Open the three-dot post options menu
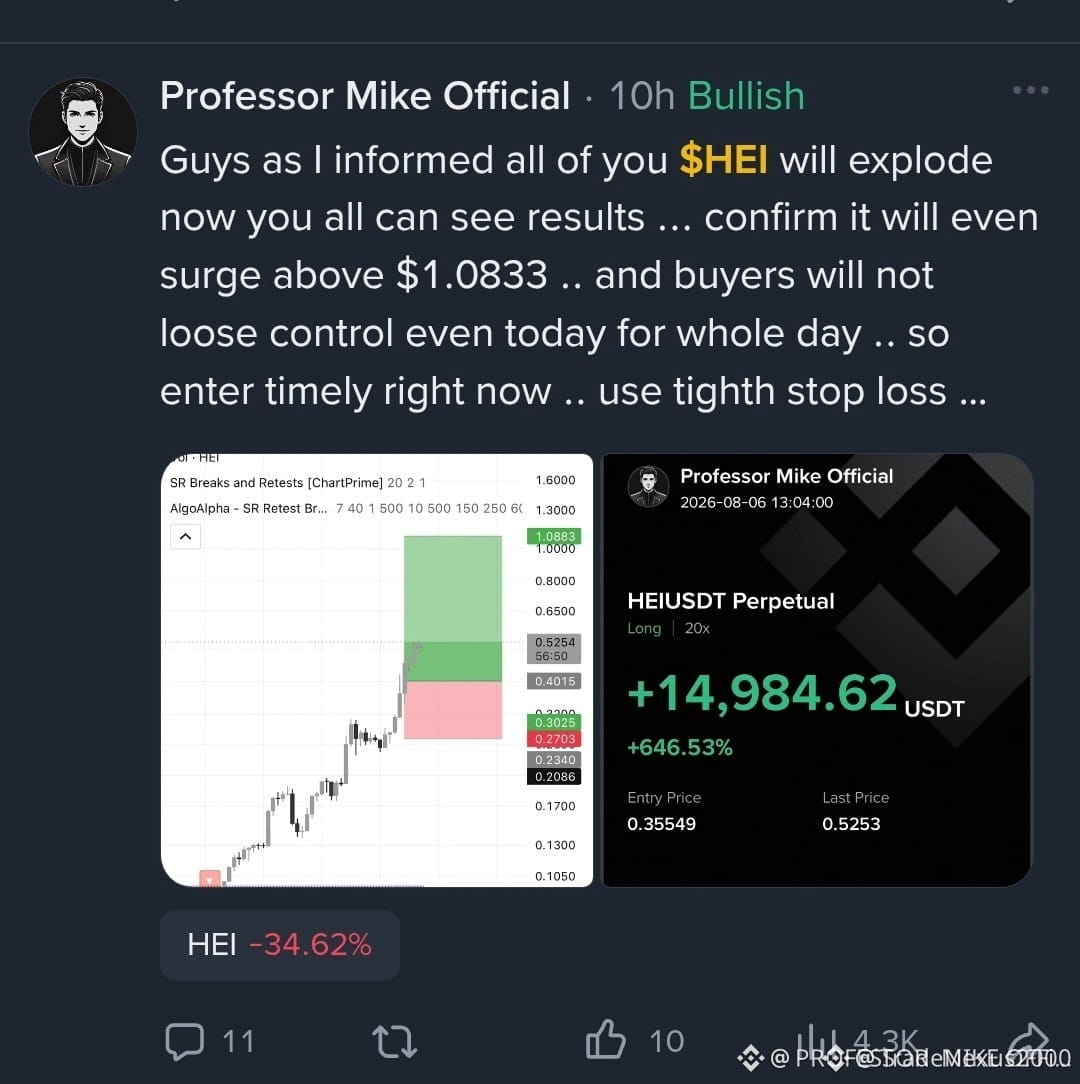The height and width of the screenshot is (1084, 1080). pos(1030,90)
